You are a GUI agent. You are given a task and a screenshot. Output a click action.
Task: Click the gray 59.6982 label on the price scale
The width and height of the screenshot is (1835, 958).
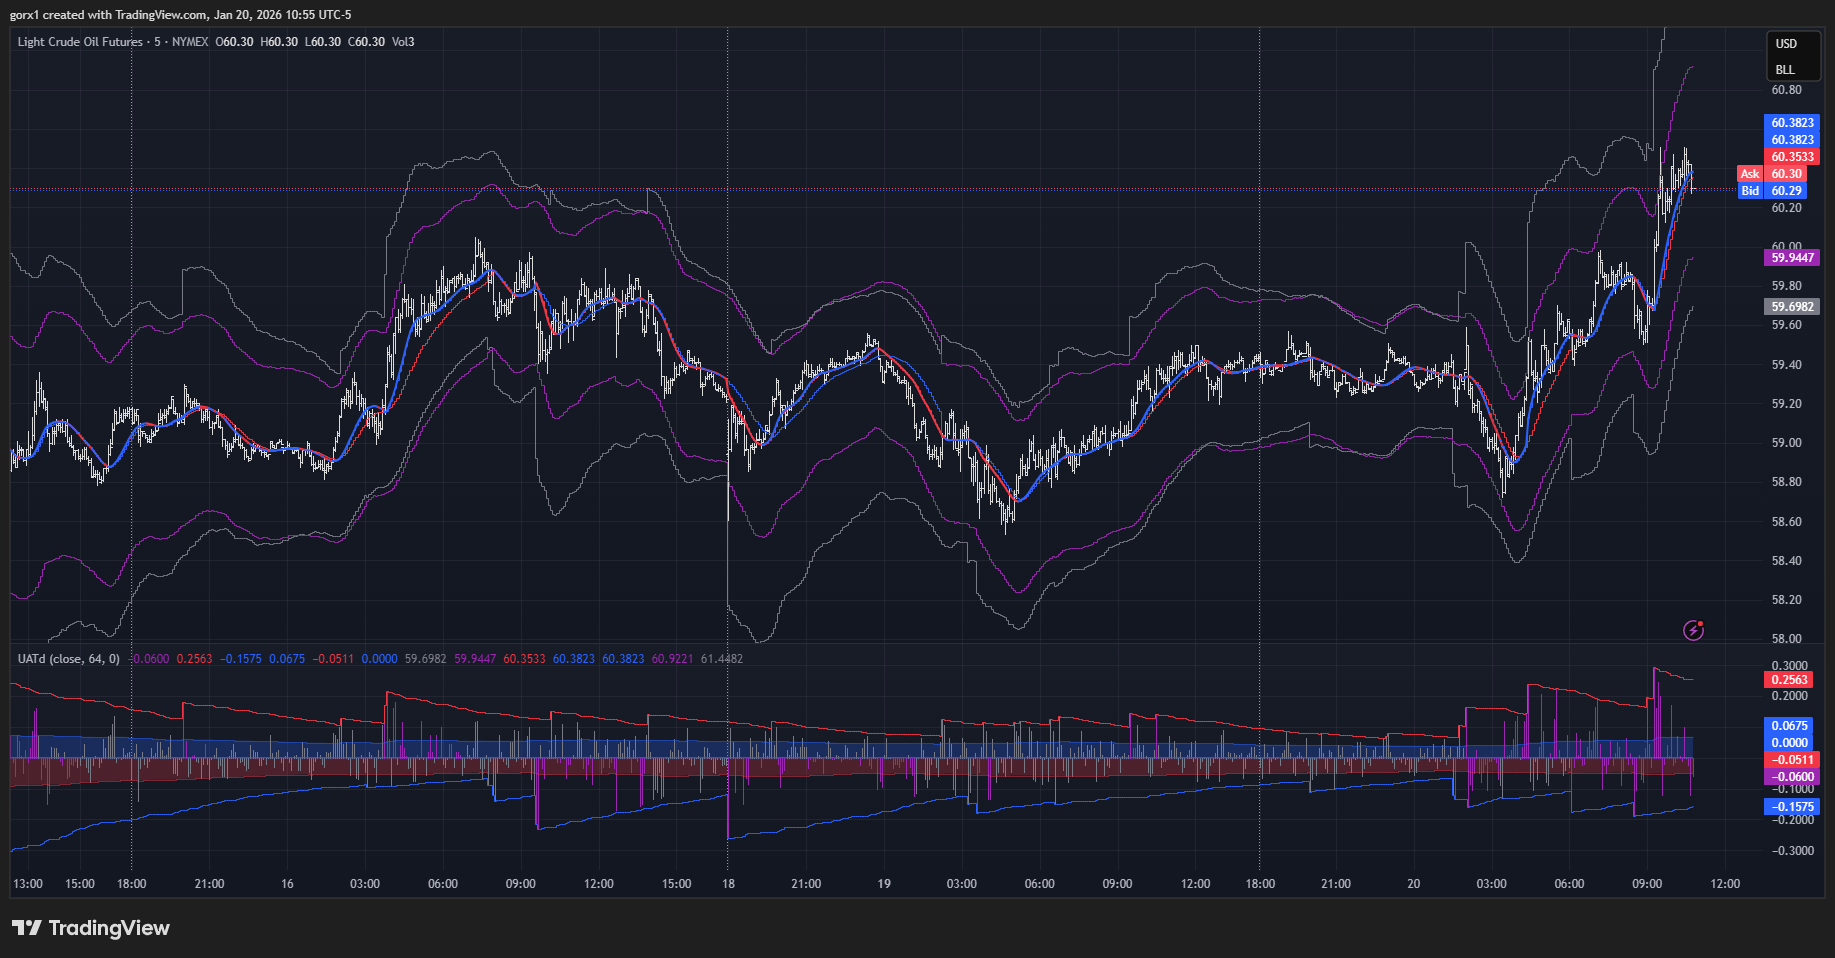1792,307
